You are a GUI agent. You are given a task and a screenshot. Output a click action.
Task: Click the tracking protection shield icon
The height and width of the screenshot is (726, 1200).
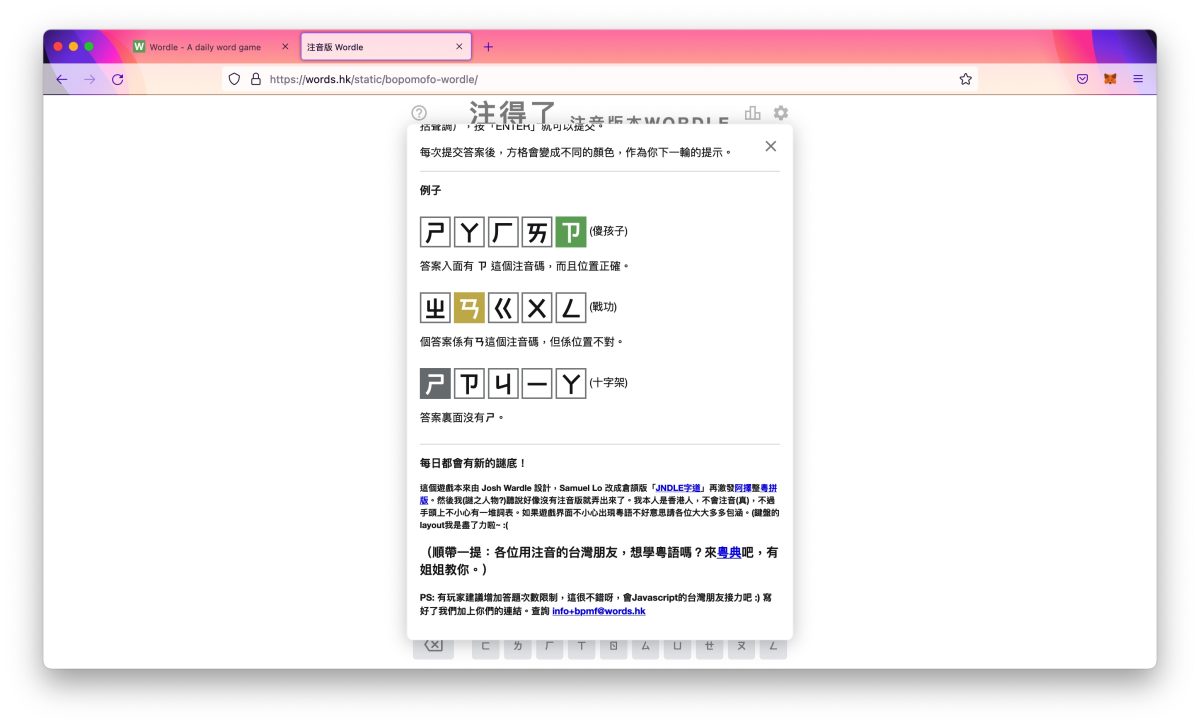(x=235, y=79)
